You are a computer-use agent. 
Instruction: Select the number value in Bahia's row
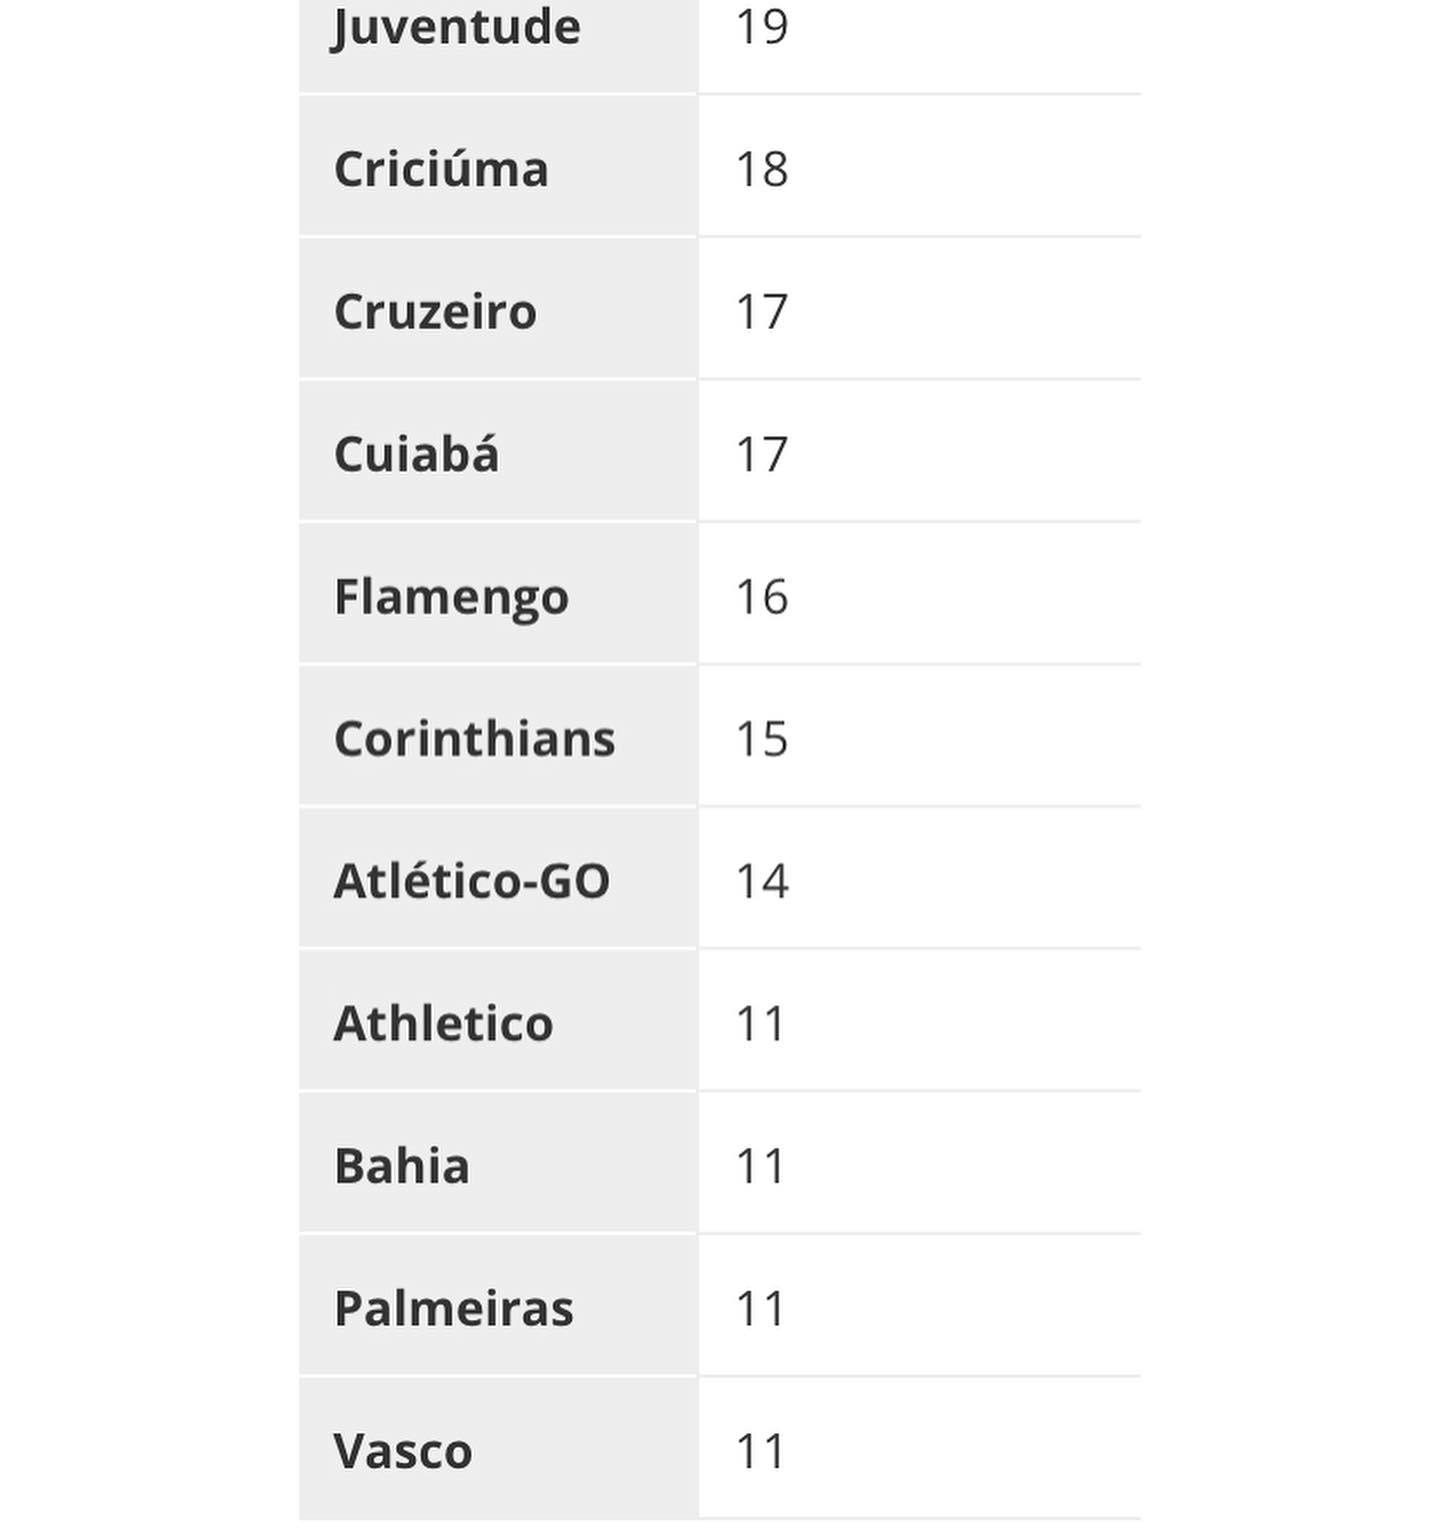[x=760, y=1166]
